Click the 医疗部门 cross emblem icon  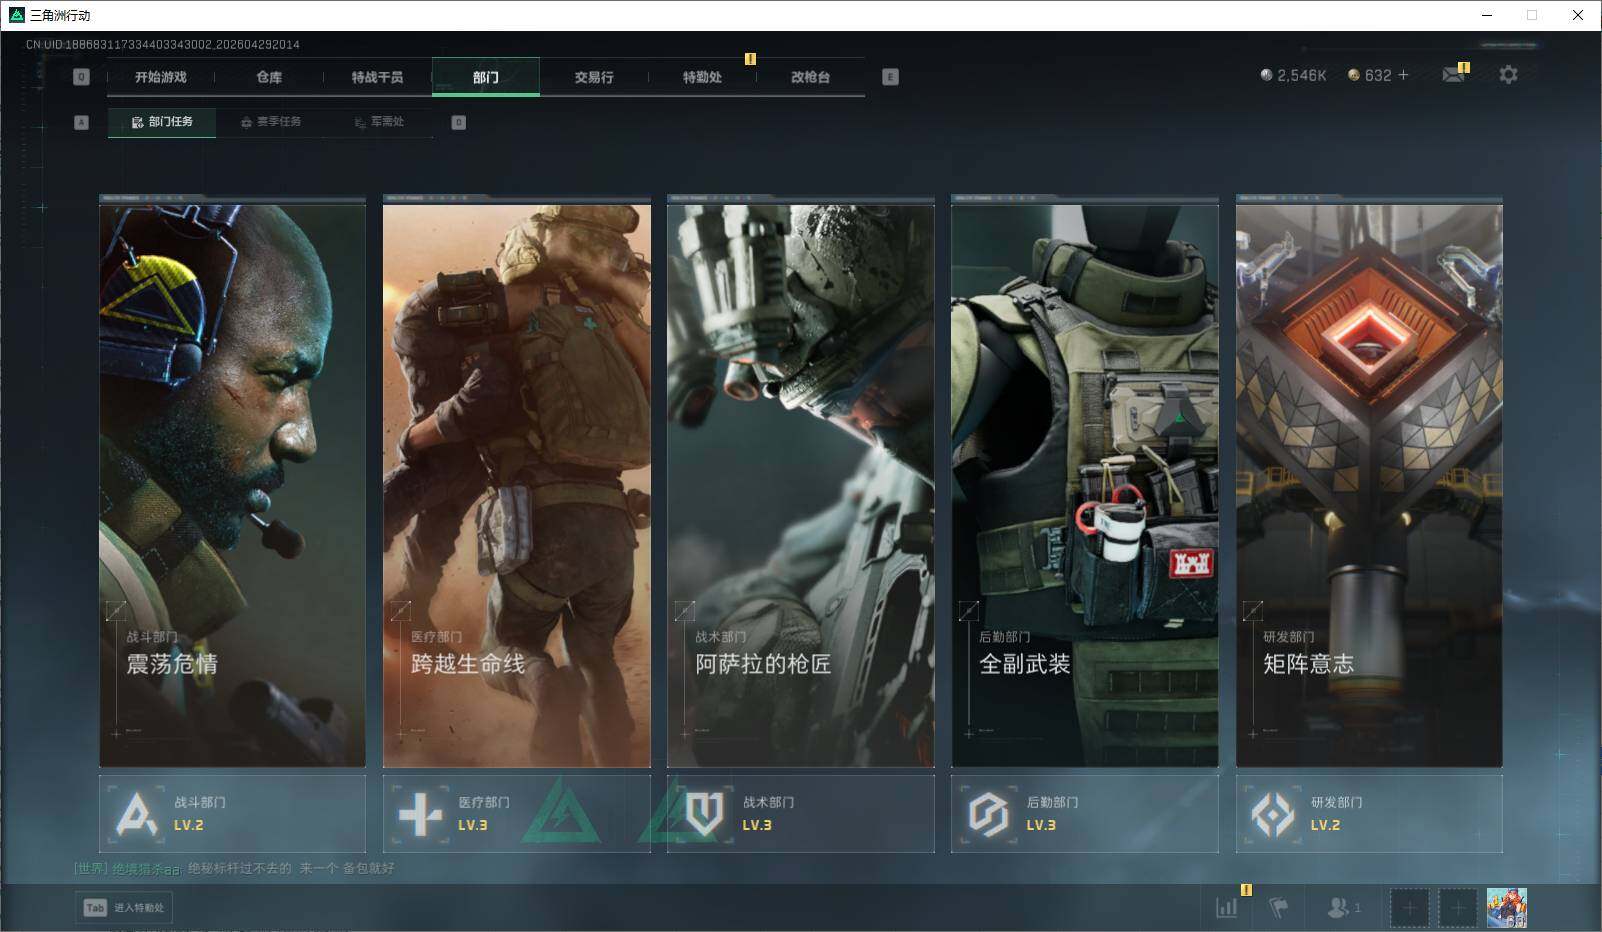click(x=420, y=814)
